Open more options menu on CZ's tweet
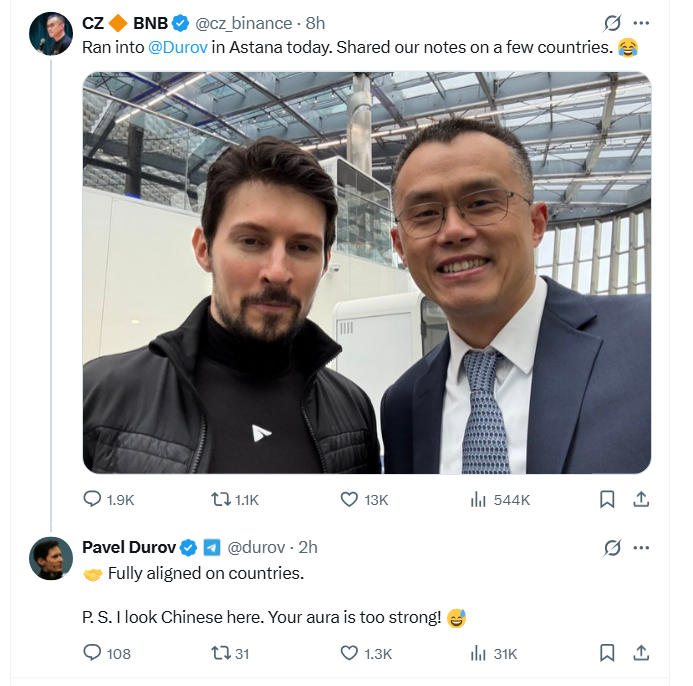Image resolution: width=693 pixels, height=686 pixels. 642,23
